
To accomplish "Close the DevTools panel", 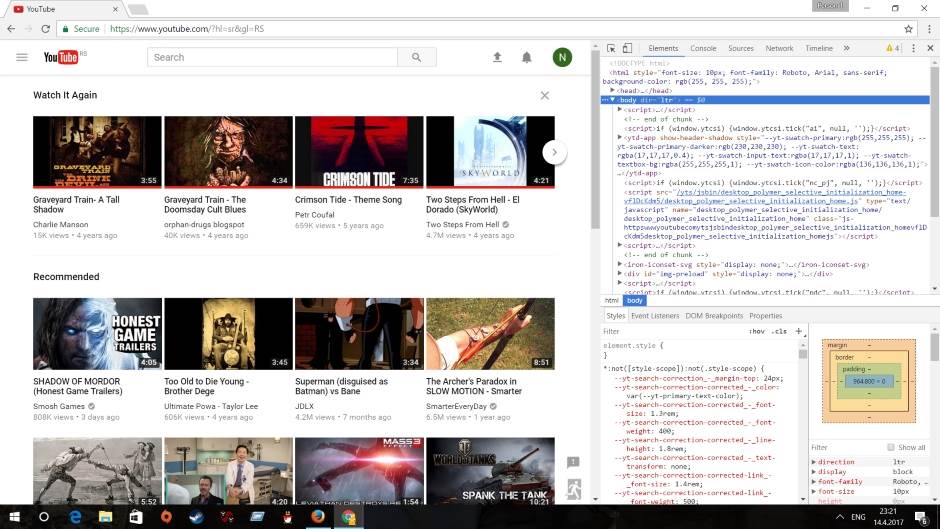I will tap(930, 48).
